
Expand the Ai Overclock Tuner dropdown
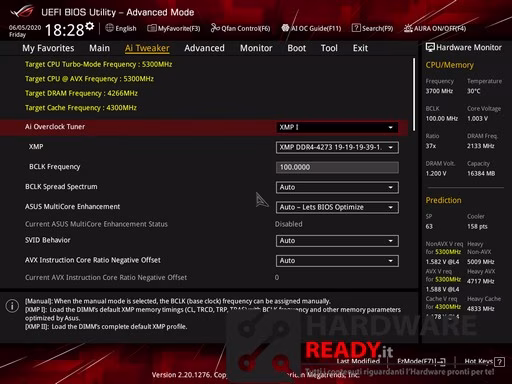[x=337, y=127]
